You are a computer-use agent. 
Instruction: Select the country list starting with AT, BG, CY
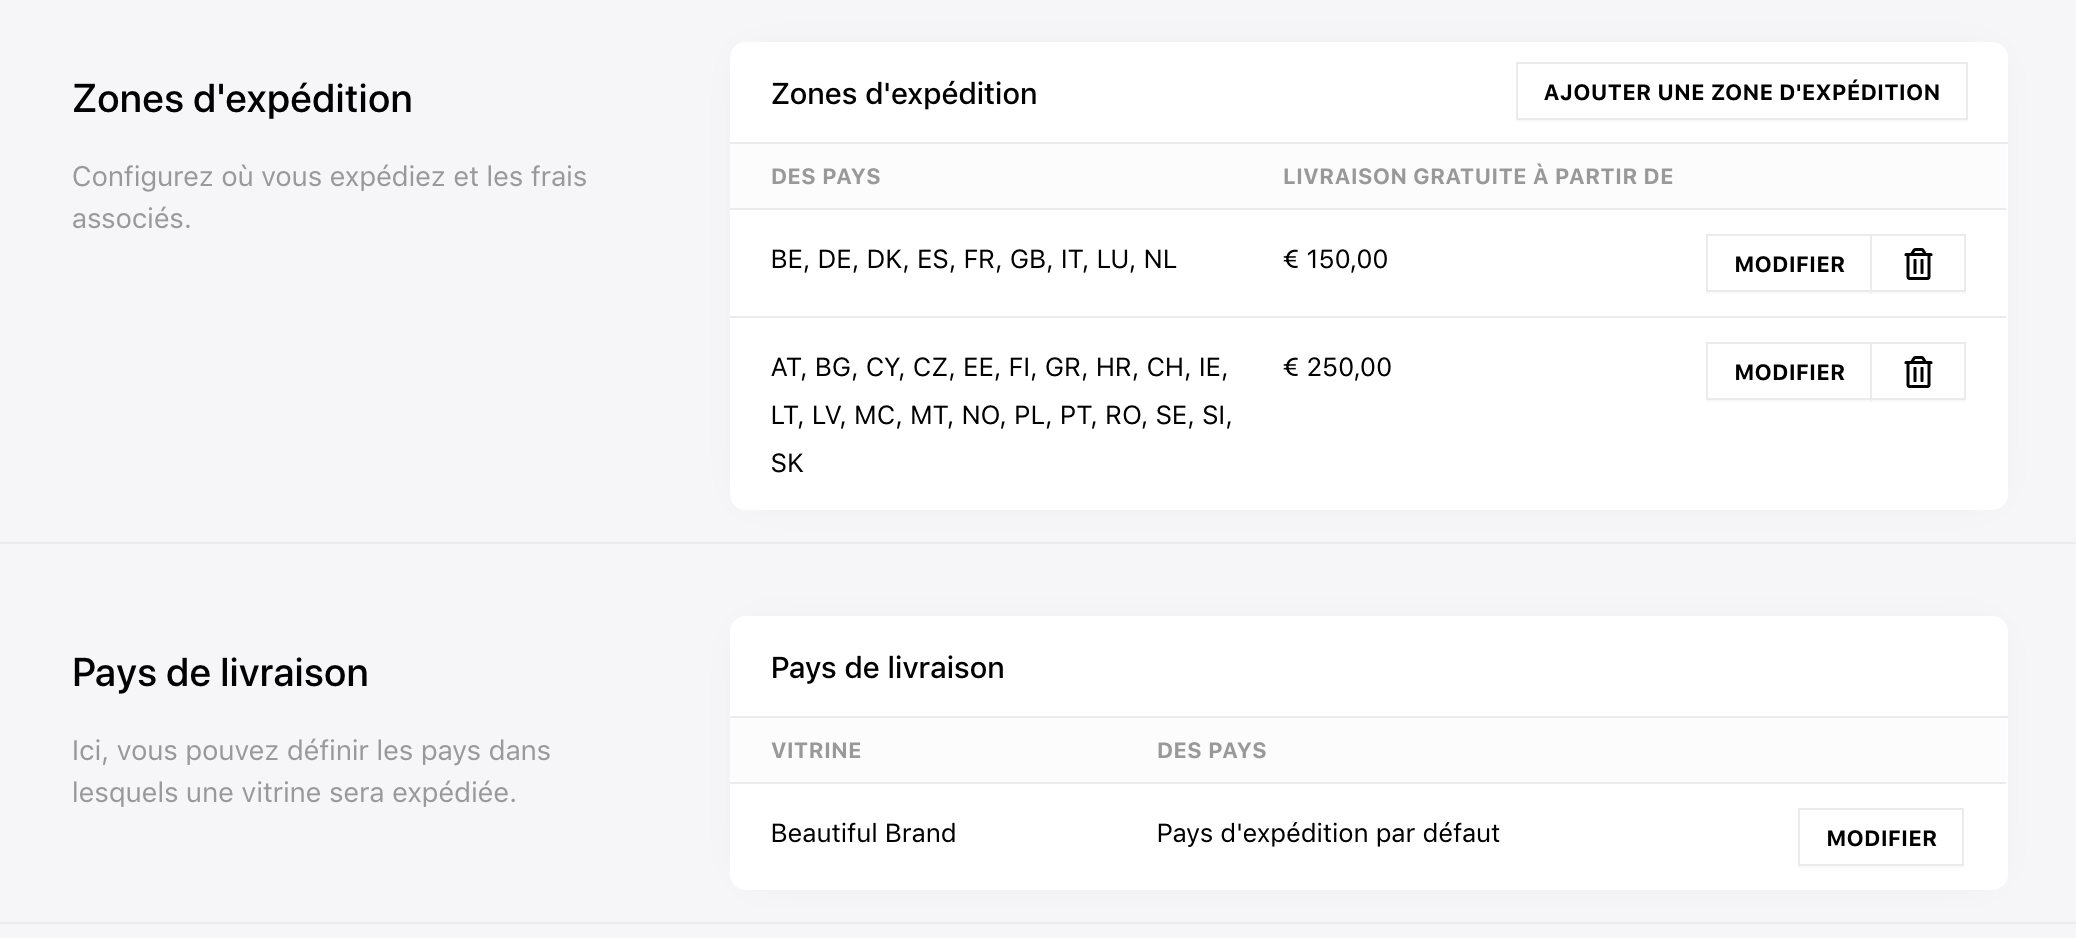coord(1001,415)
